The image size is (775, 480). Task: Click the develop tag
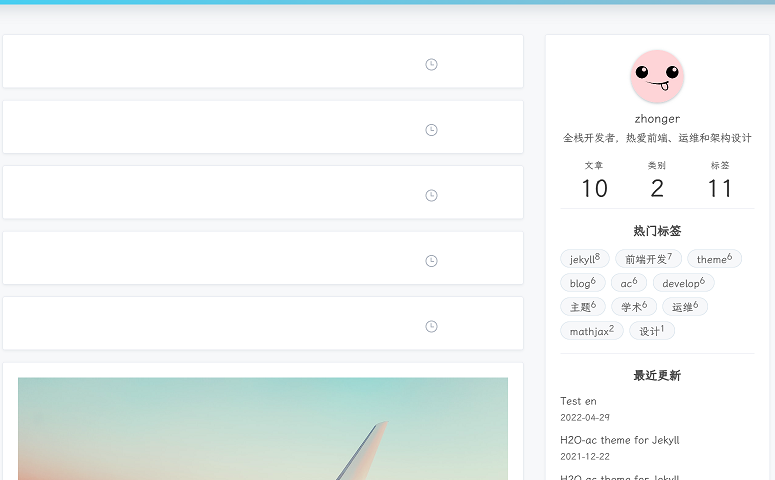683,283
